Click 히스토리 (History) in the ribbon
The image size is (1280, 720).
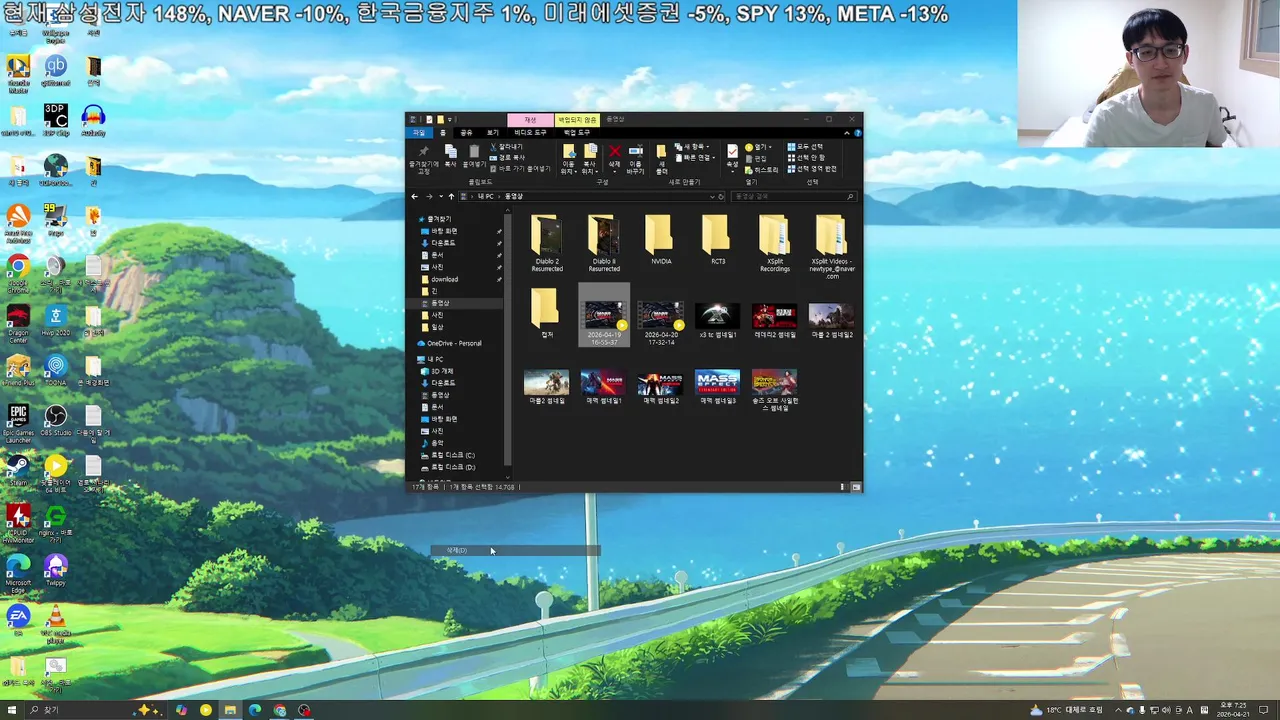pyautogui.click(x=761, y=169)
